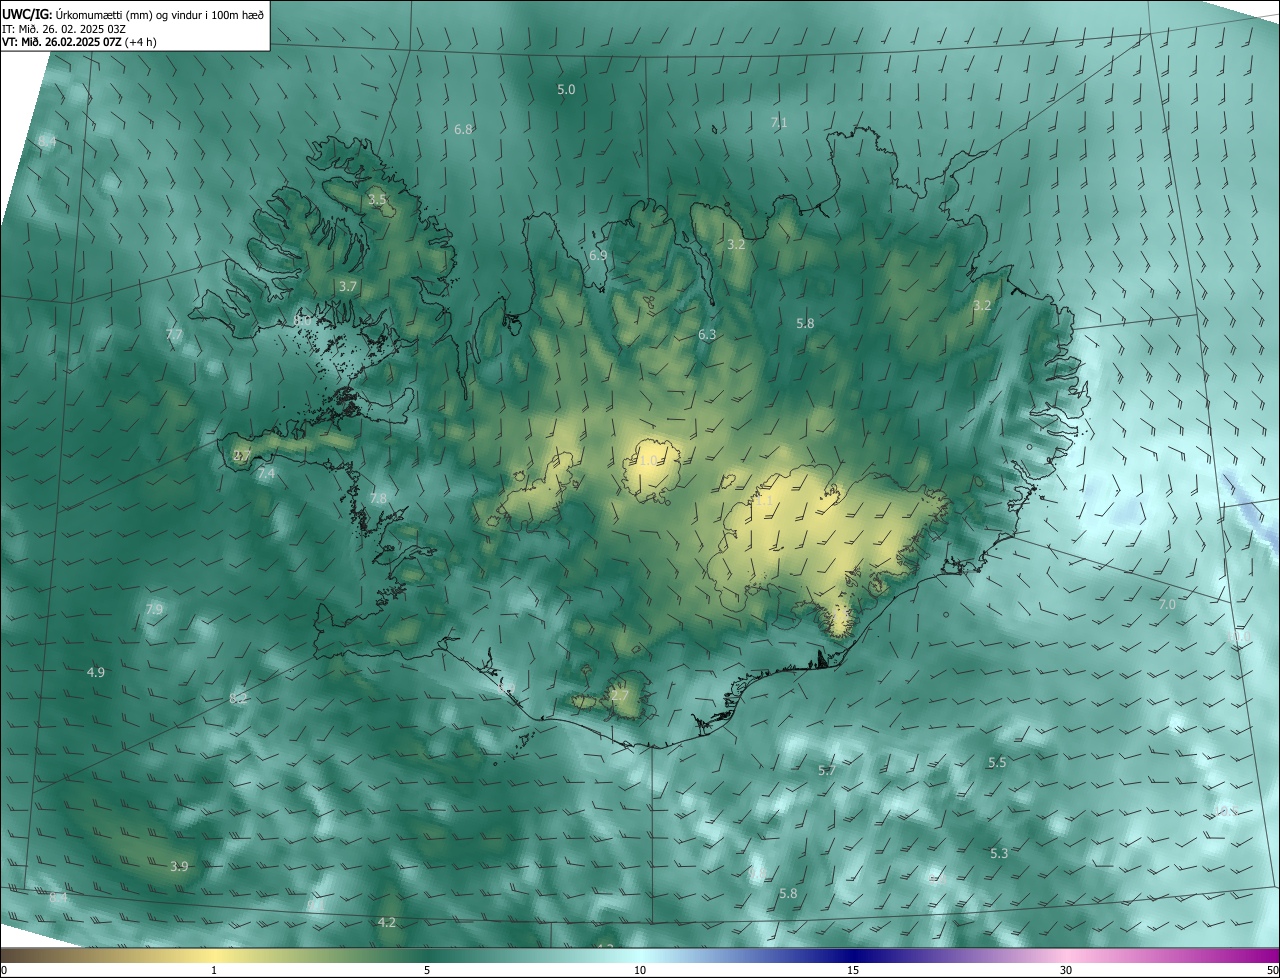Click the map value "5.7"

click(x=827, y=771)
